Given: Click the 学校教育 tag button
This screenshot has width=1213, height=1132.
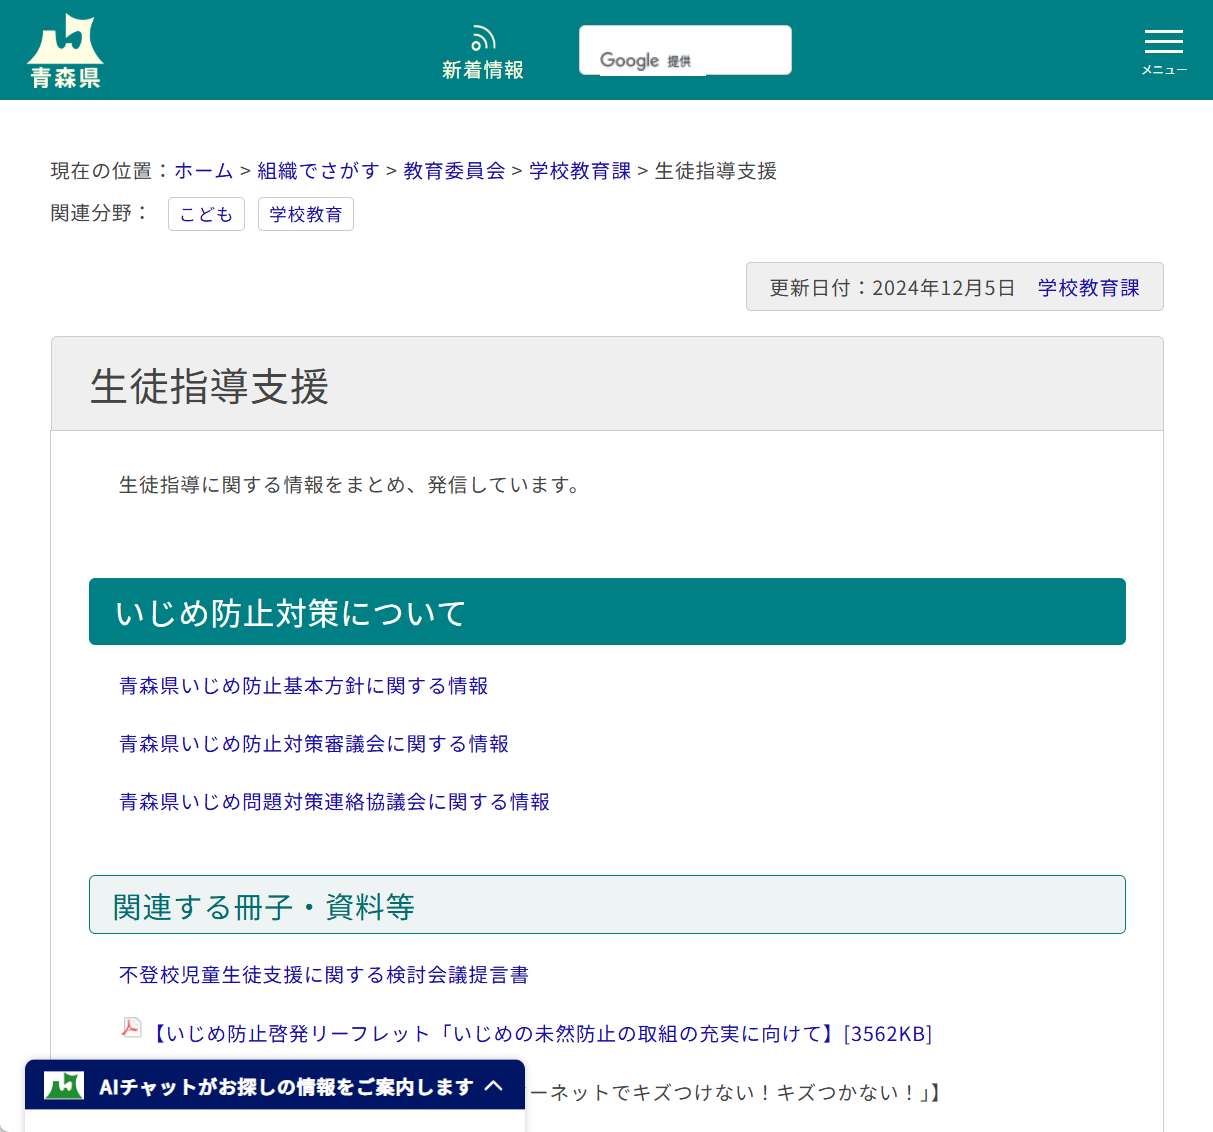Looking at the screenshot, I should 306,214.
